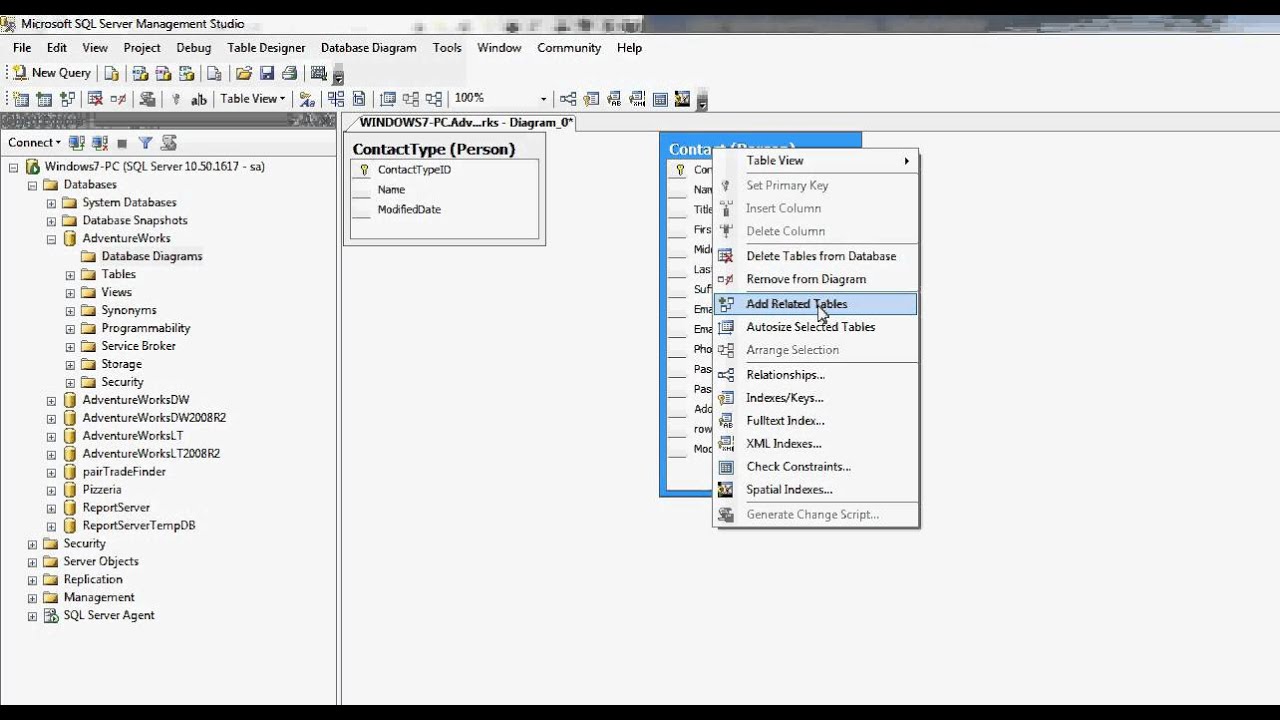Collapse the Windows7-PC server node
Screen dimensions: 1280x720
pos(14,167)
